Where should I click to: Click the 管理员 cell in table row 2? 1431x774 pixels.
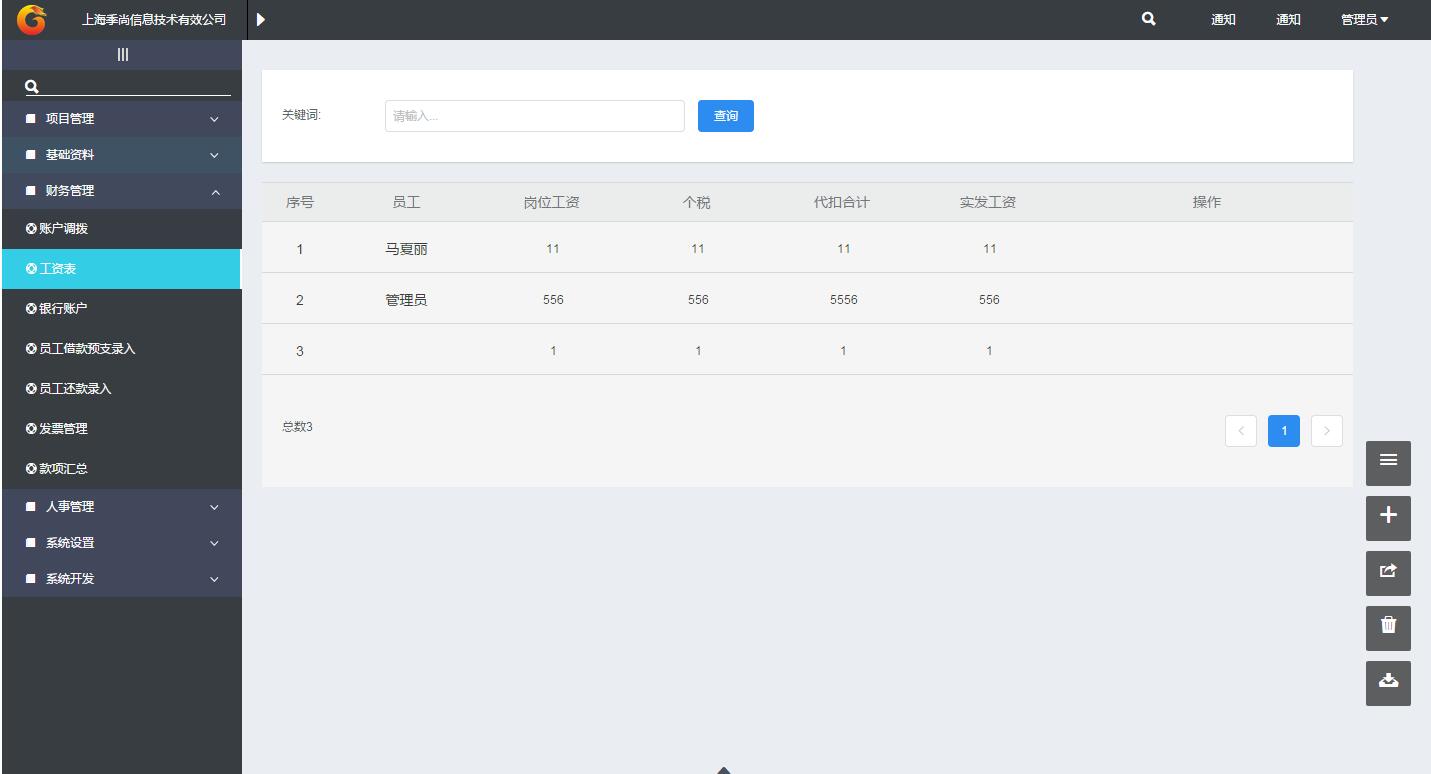[x=406, y=300]
